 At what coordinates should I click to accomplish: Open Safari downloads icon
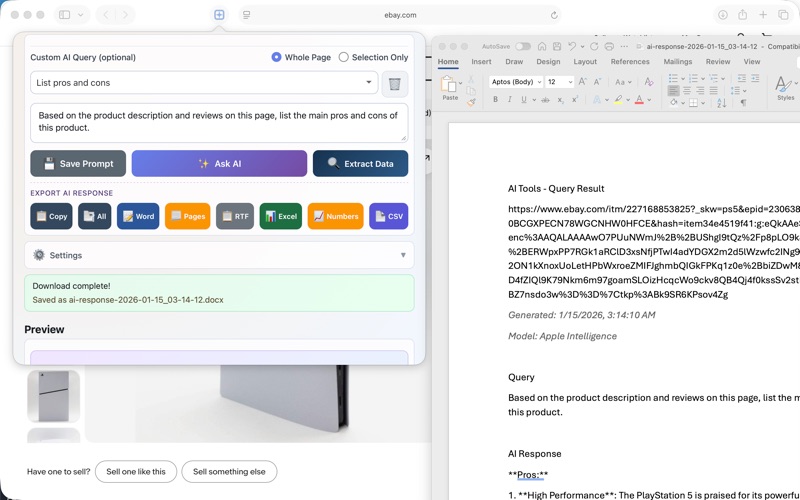(x=722, y=15)
